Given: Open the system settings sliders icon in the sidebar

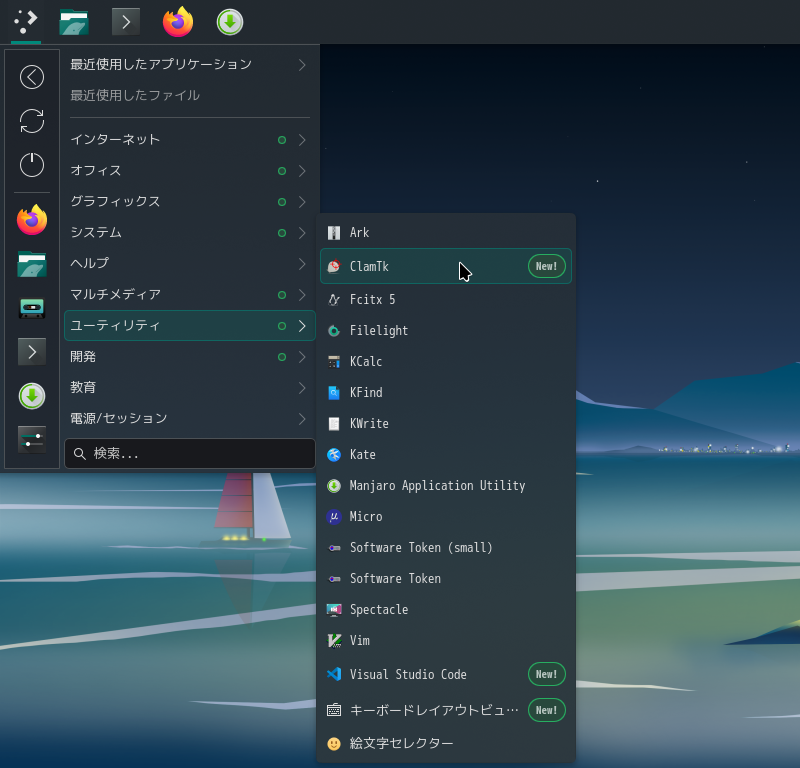Looking at the screenshot, I should [32, 440].
